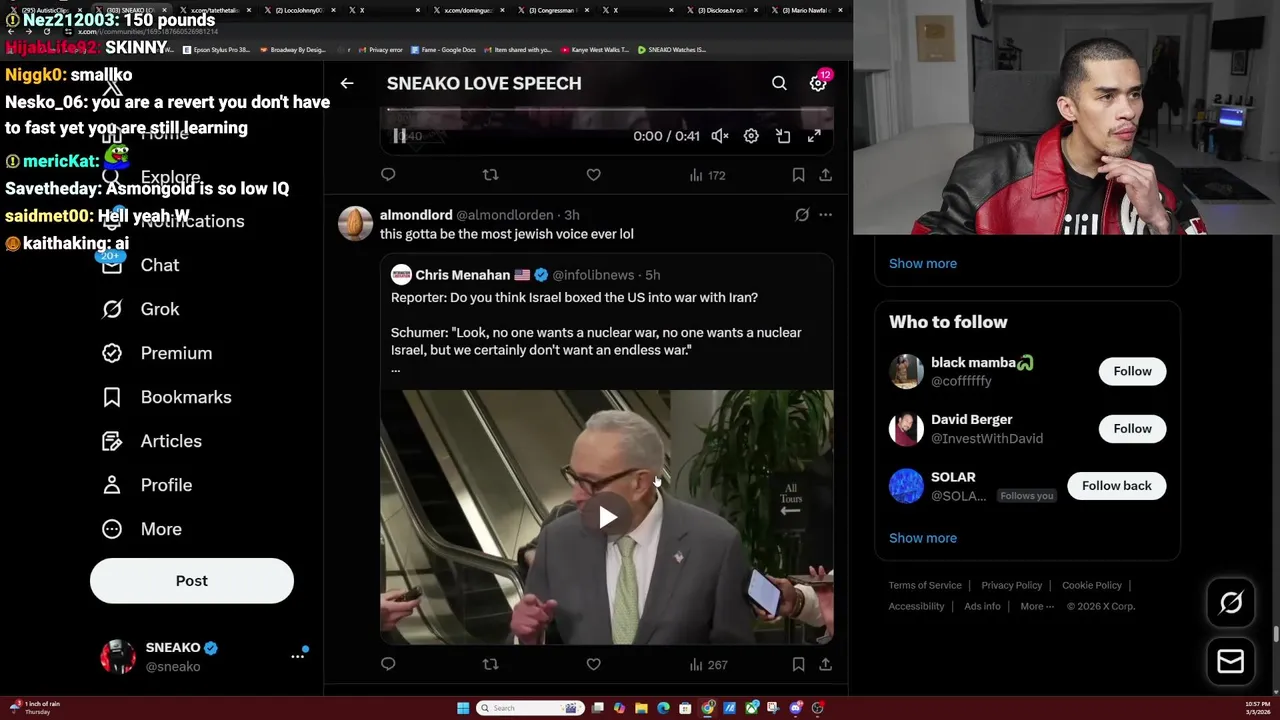
Task: Open Discord from the taskbar
Action: 796,708
